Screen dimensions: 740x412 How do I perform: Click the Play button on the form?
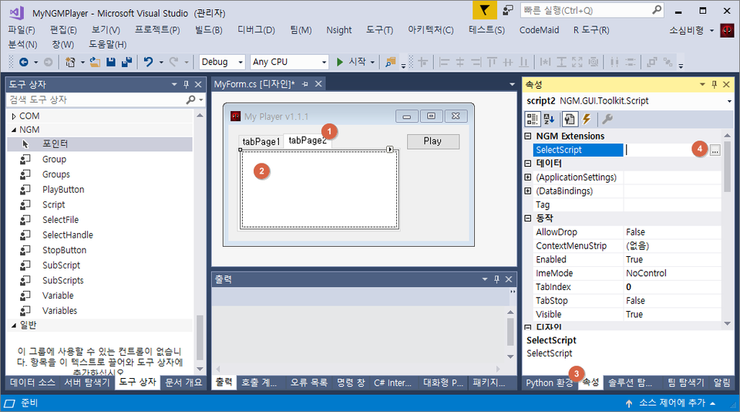[433, 142]
